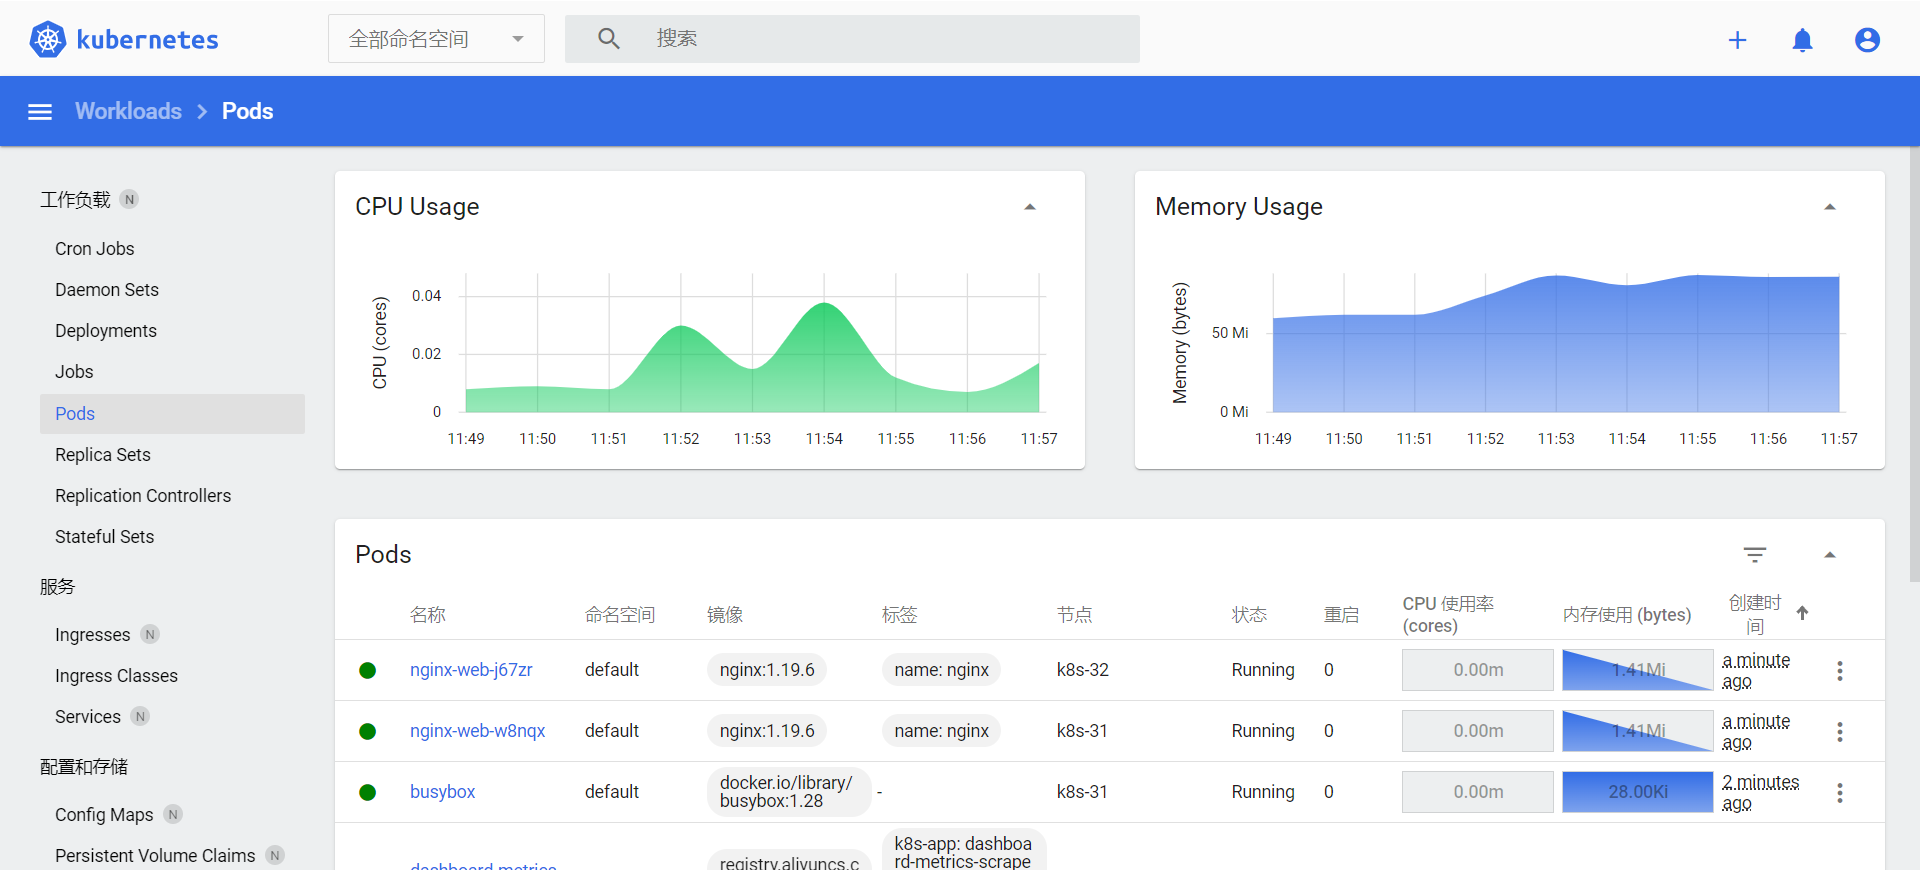The height and width of the screenshot is (870, 1920).
Task: Click name: nginx label chip for nginx-web-w8nqx
Action: coord(941,731)
